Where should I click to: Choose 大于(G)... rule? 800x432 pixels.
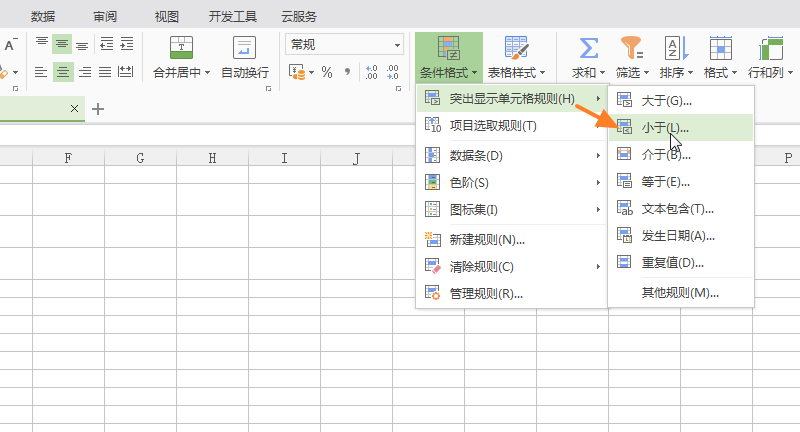tap(681, 100)
